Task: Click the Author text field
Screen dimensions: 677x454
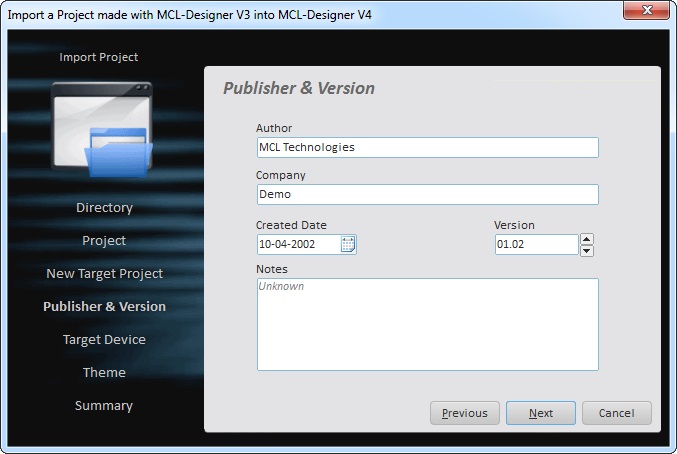Action: click(x=427, y=148)
